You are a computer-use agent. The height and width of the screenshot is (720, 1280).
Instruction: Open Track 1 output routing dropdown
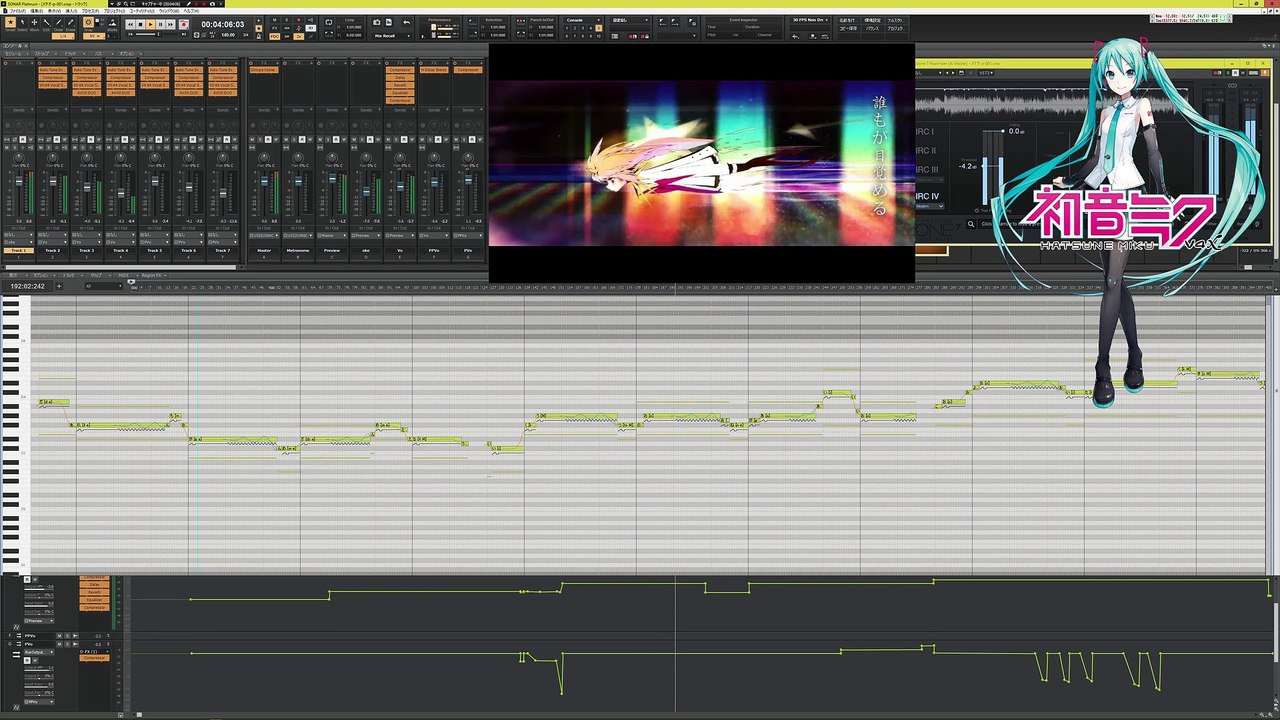[x=18, y=242]
